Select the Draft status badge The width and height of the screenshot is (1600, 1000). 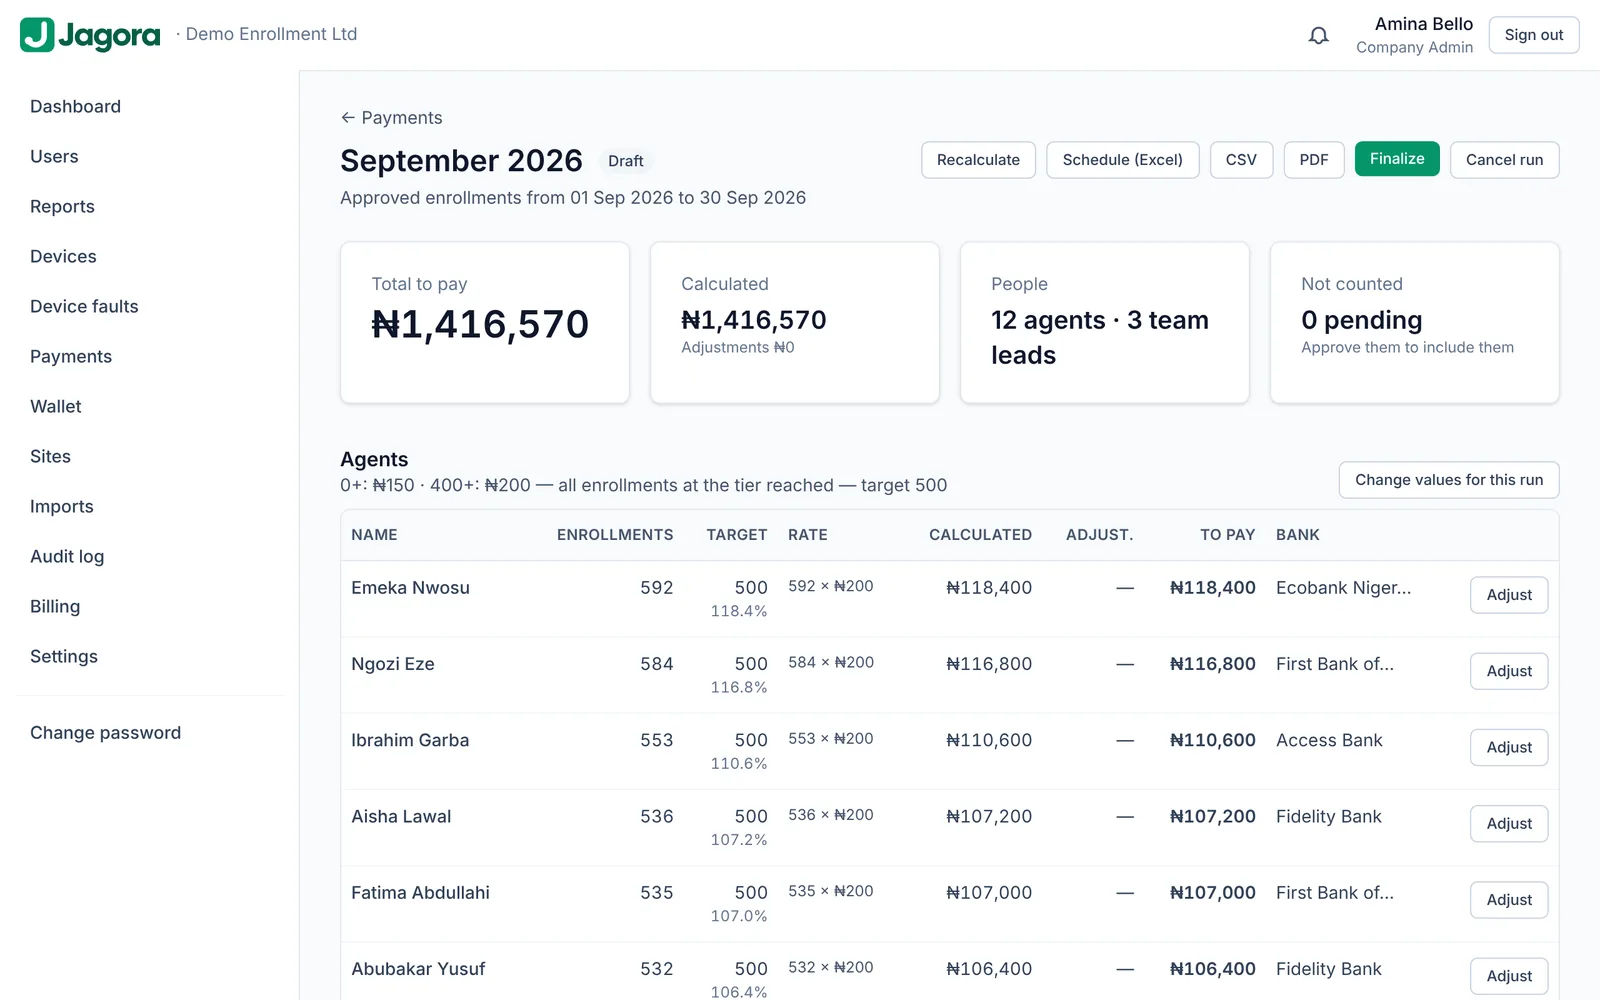626,161
